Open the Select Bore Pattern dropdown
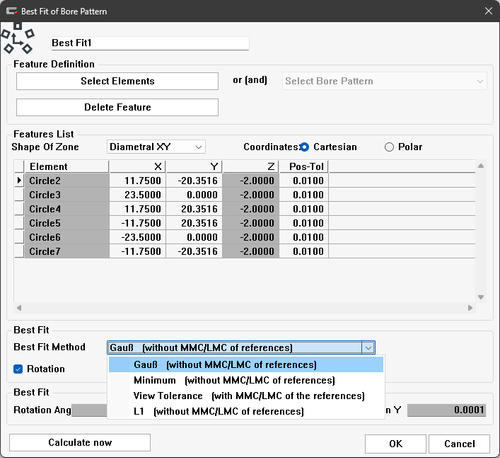This screenshot has width=500, height=458. coord(384,81)
